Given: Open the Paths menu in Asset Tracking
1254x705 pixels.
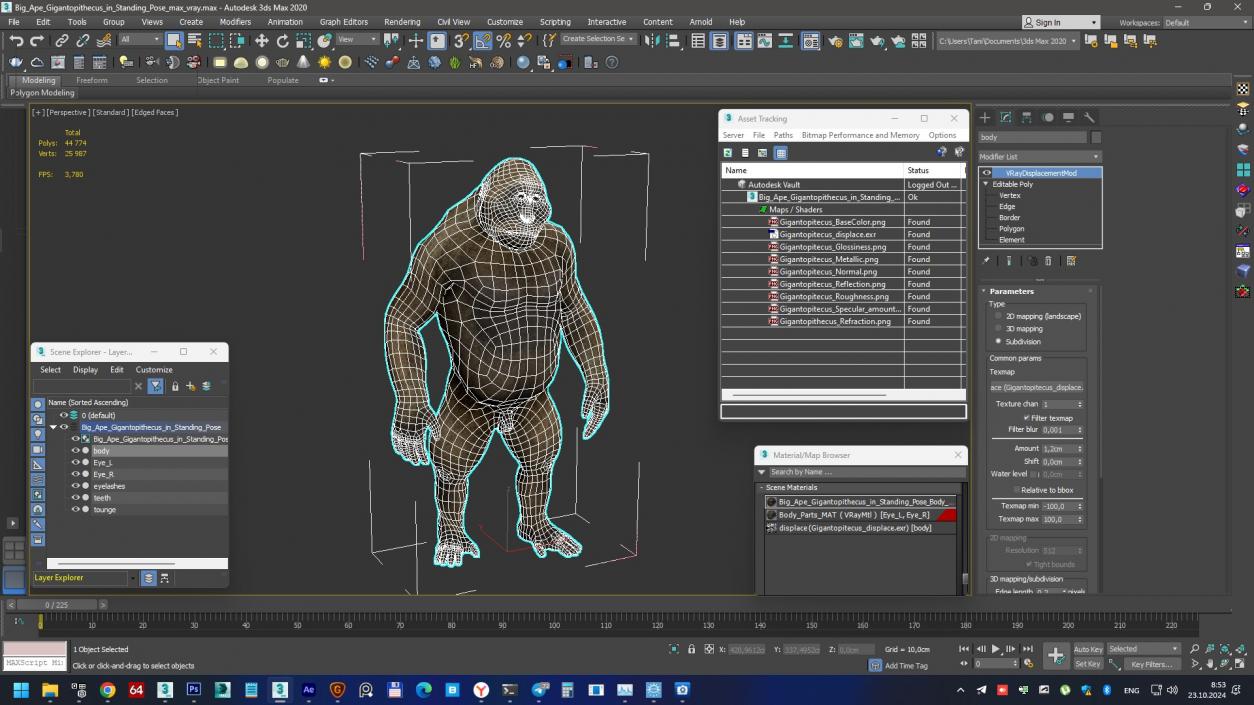Looking at the screenshot, I should pyautogui.click(x=783, y=135).
